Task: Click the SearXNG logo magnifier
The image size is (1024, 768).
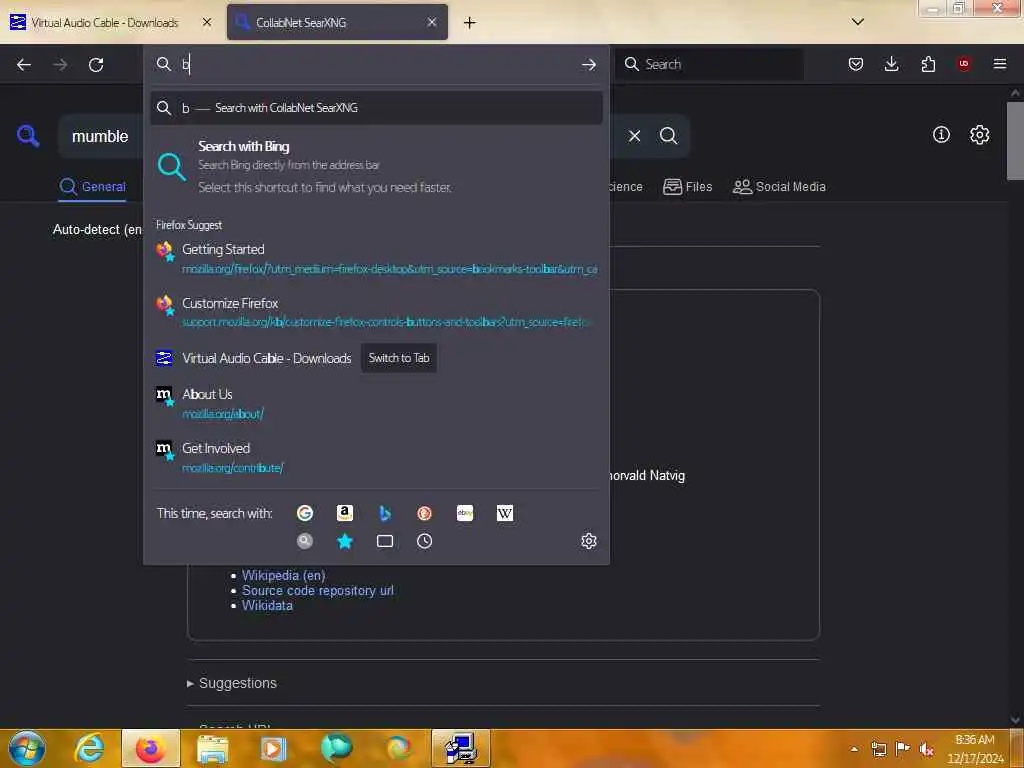Action: point(27,136)
